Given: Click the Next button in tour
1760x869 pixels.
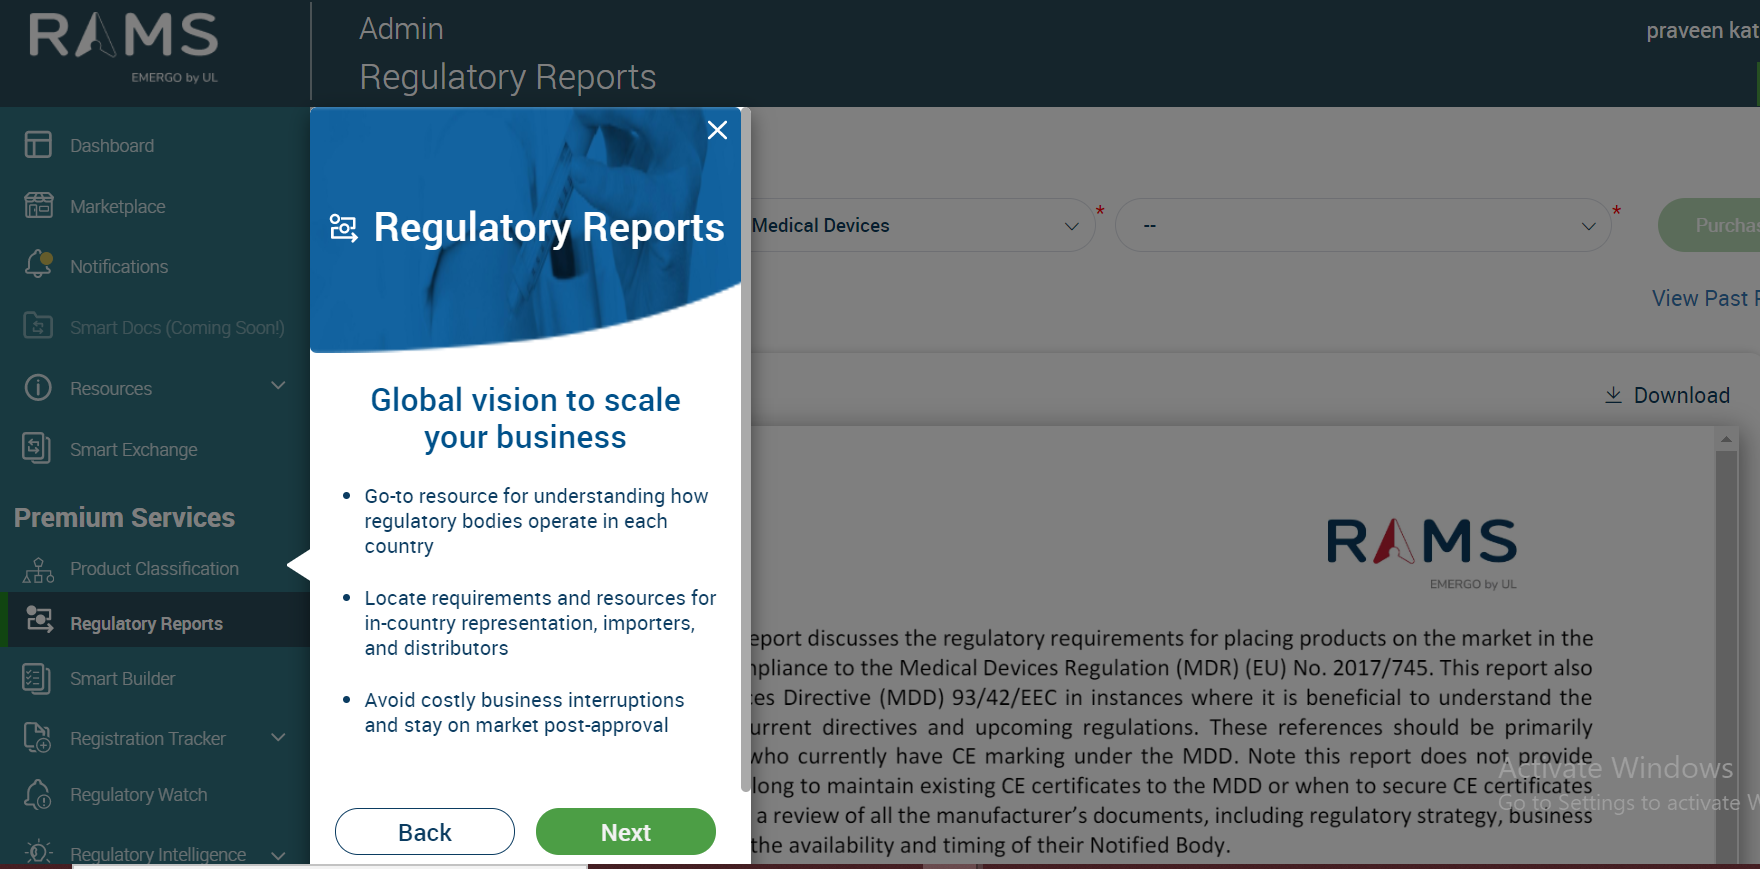Looking at the screenshot, I should [626, 832].
